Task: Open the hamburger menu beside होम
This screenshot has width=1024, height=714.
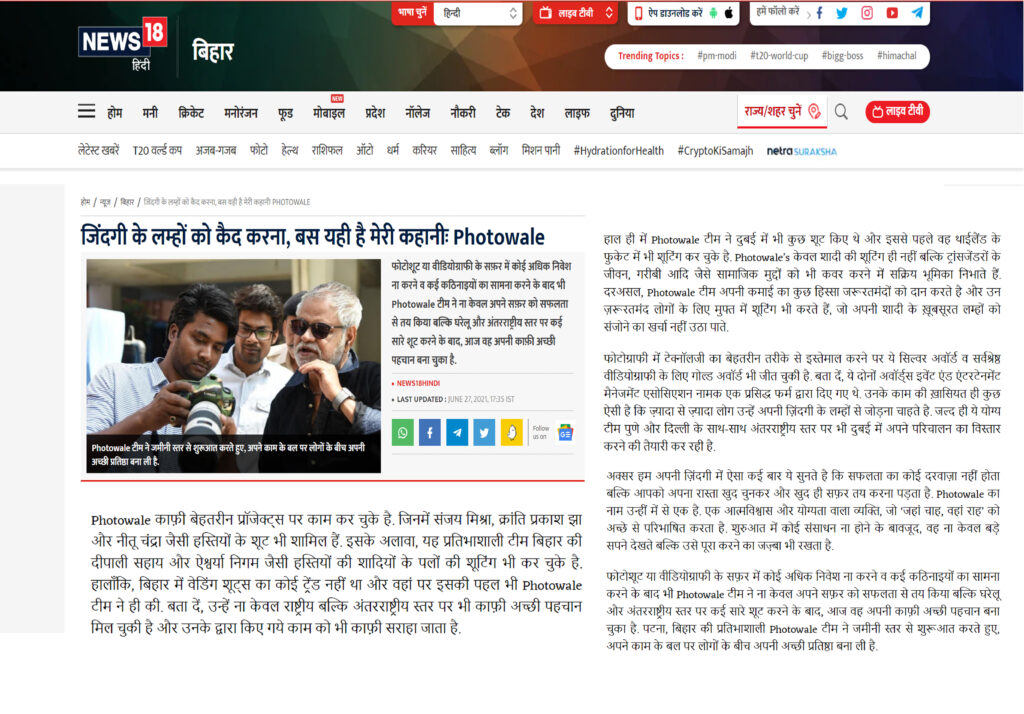Action: pyautogui.click(x=87, y=112)
